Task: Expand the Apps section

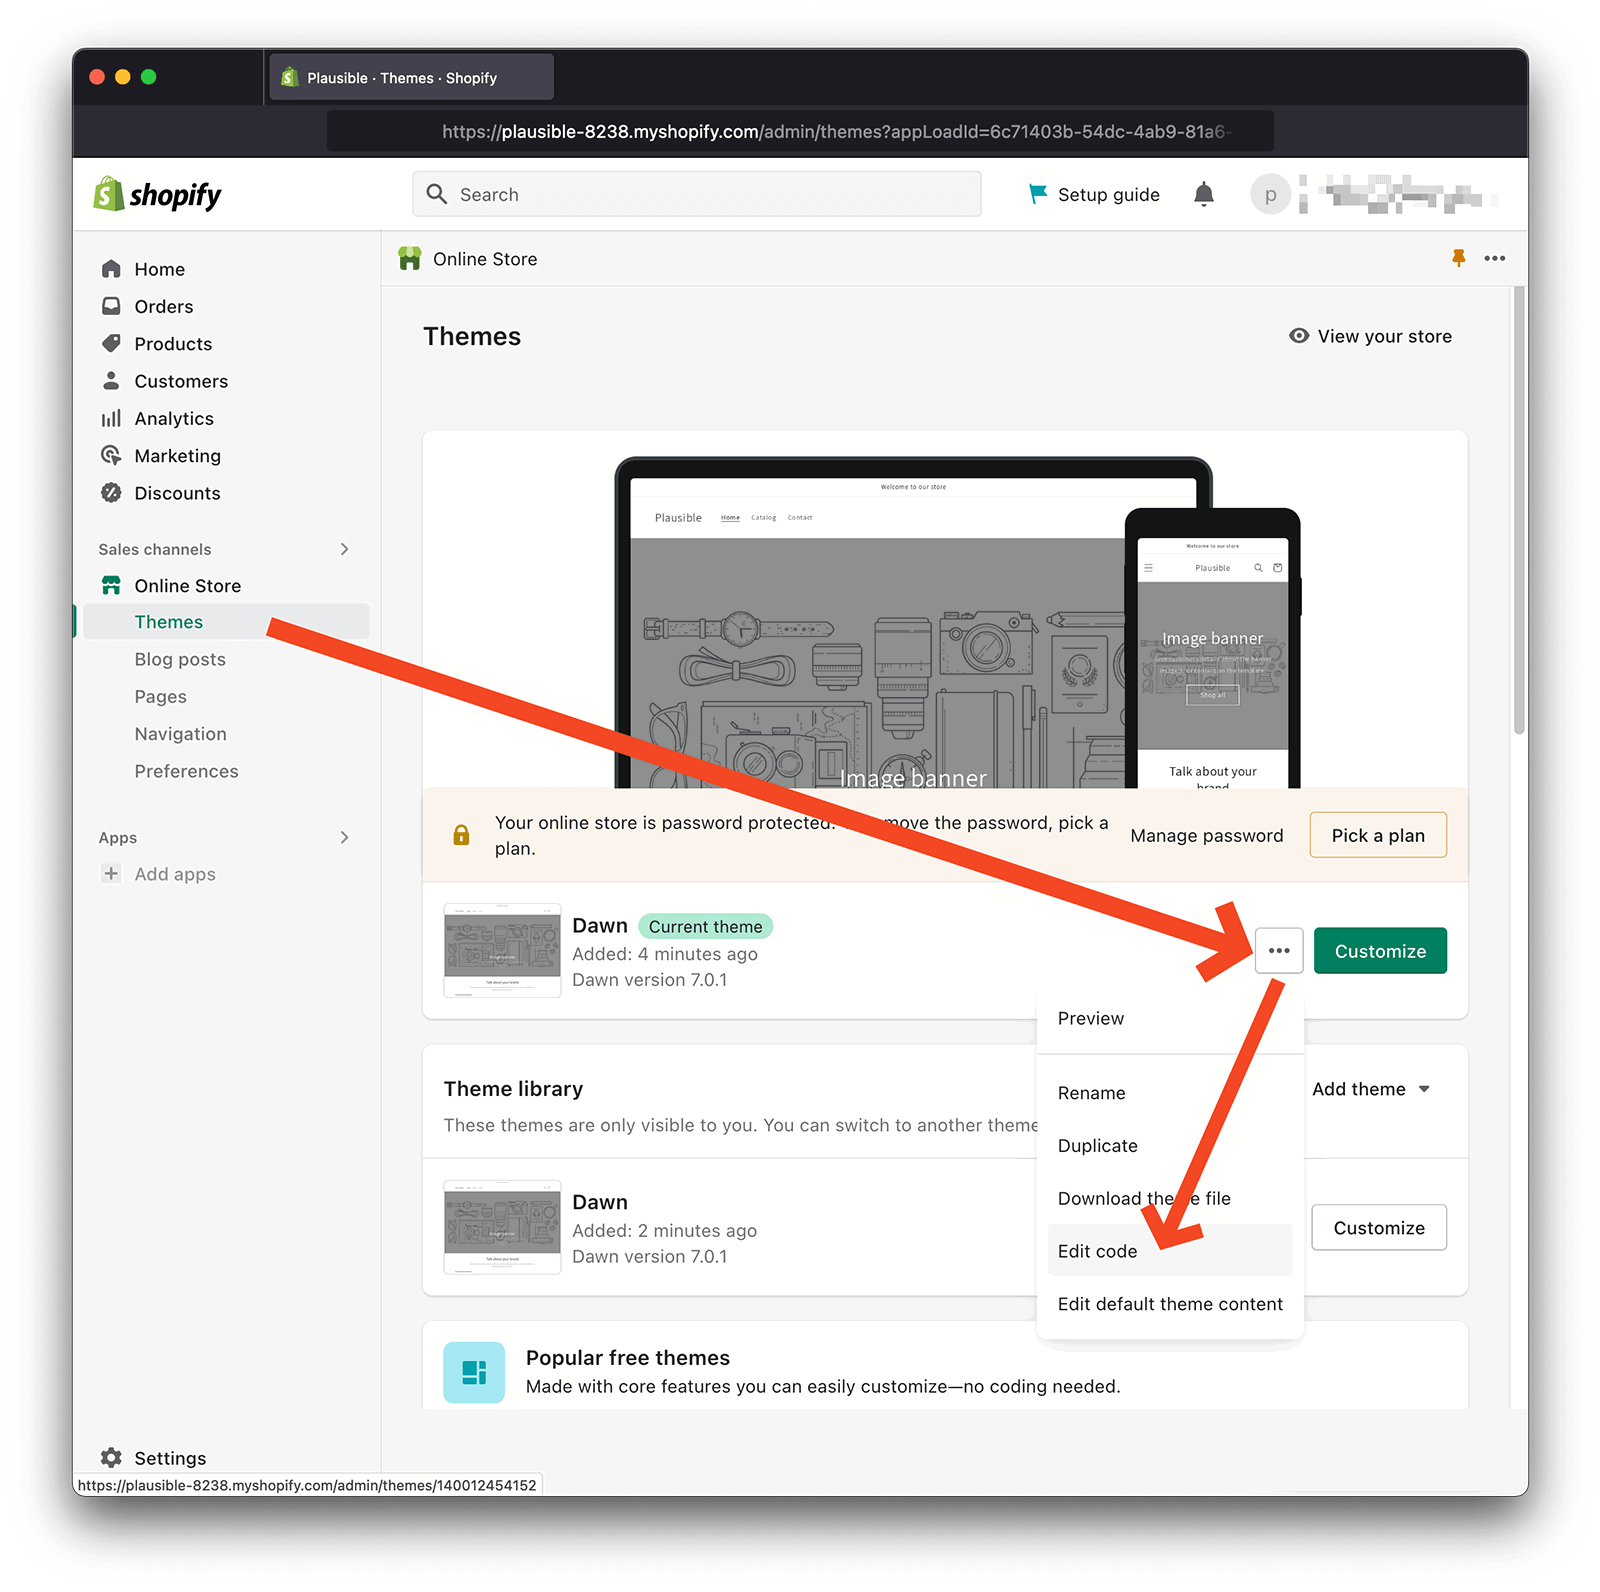Action: click(x=344, y=837)
